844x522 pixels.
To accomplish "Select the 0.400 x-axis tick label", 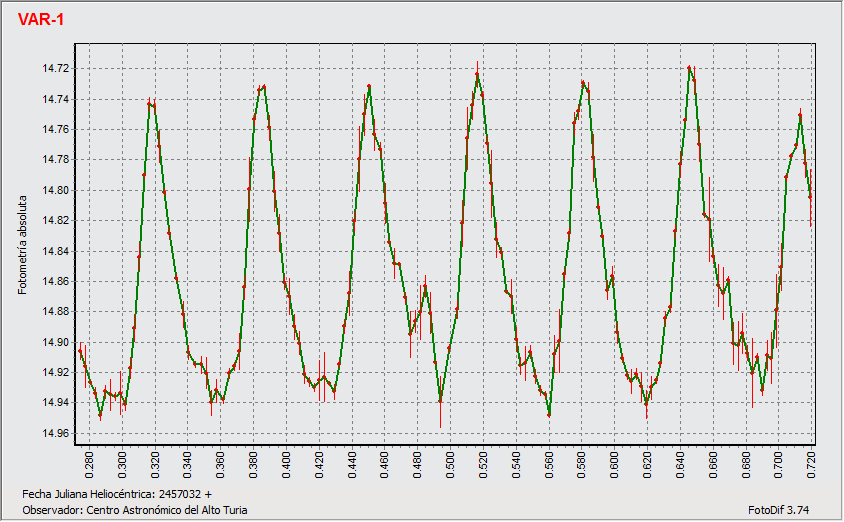I will click(x=286, y=463).
